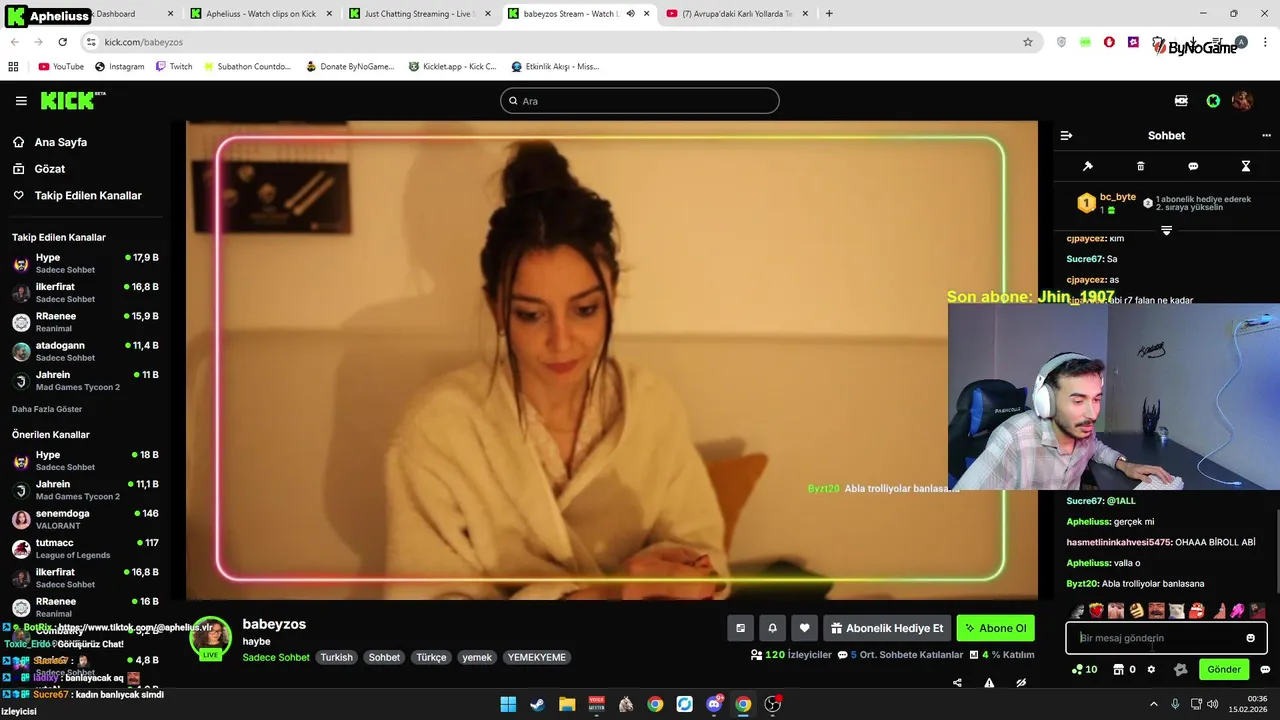
Task: Open Hype channel in followed list
Action: click(85, 263)
